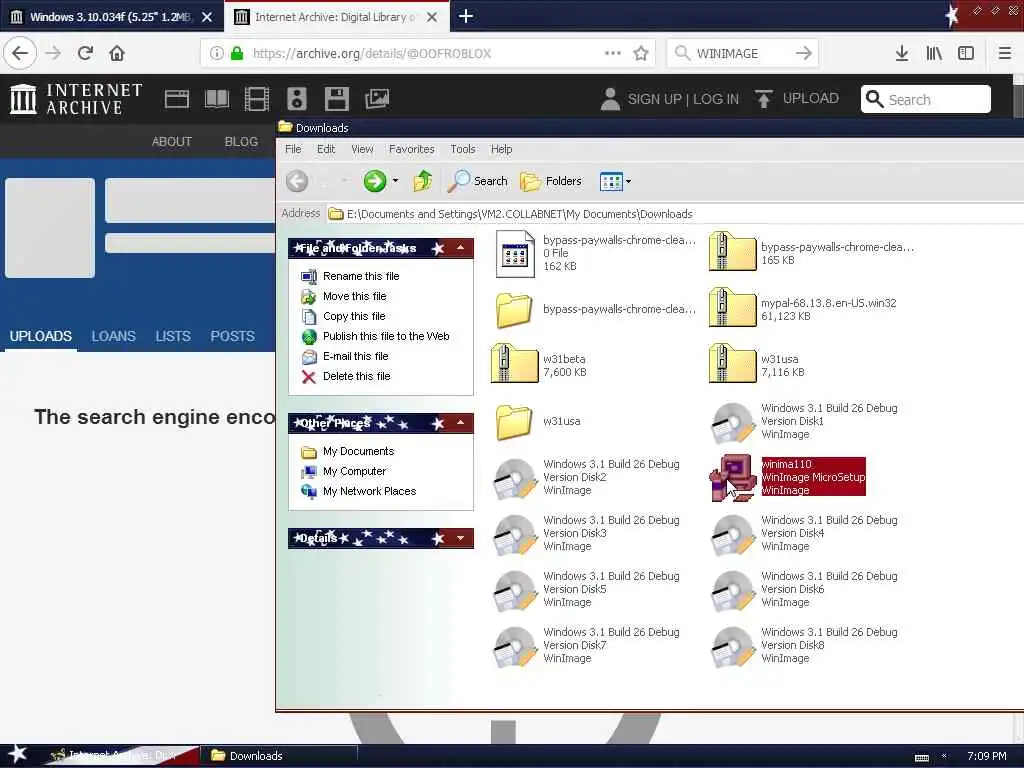Open Archive images icon
The image size is (1024, 768).
(377, 99)
